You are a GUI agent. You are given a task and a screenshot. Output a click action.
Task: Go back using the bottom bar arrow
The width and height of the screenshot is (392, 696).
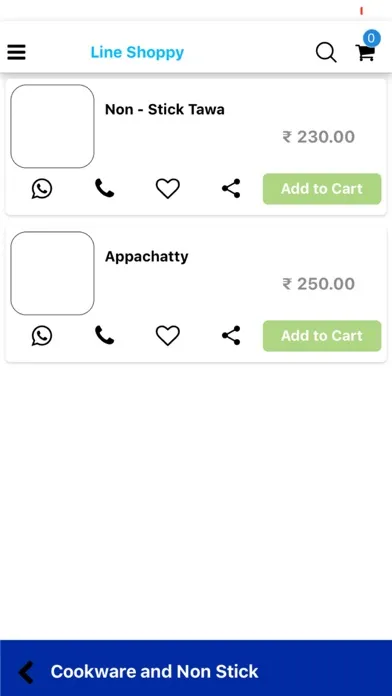pyautogui.click(x=26, y=672)
